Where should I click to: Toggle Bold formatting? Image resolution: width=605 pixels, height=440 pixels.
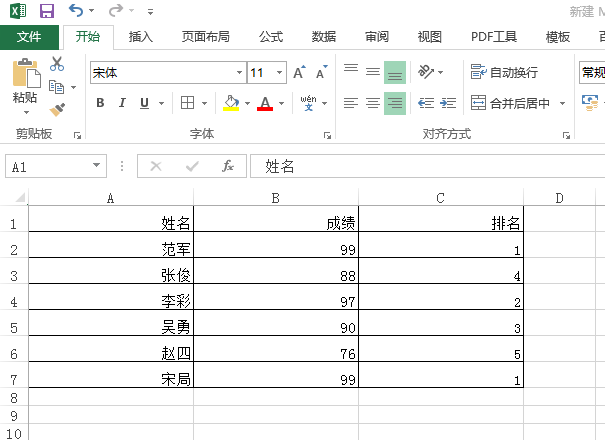coord(100,103)
